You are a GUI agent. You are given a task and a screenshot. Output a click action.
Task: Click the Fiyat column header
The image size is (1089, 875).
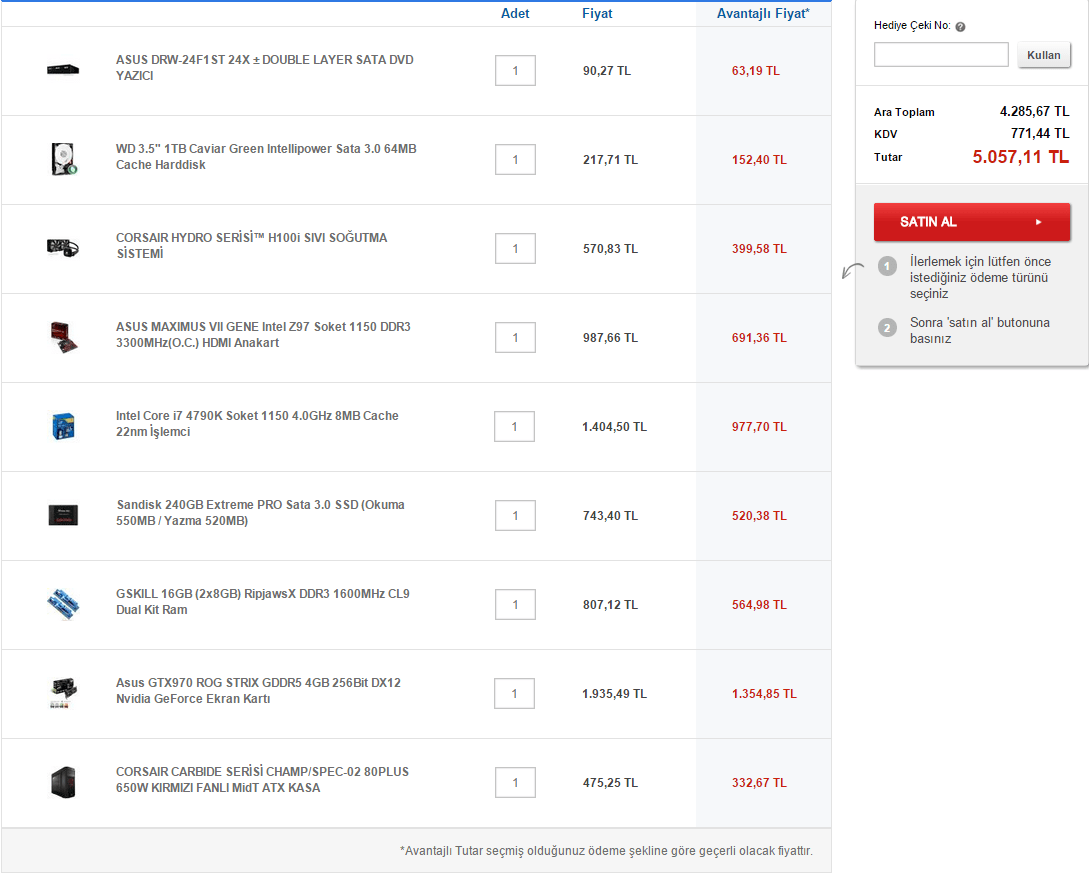[x=597, y=13]
